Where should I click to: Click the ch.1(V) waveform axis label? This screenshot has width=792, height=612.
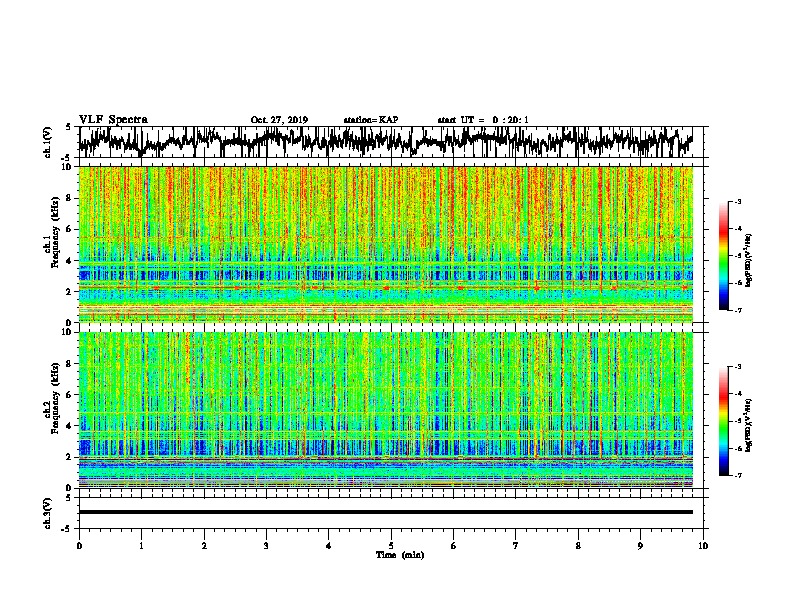(48, 142)
